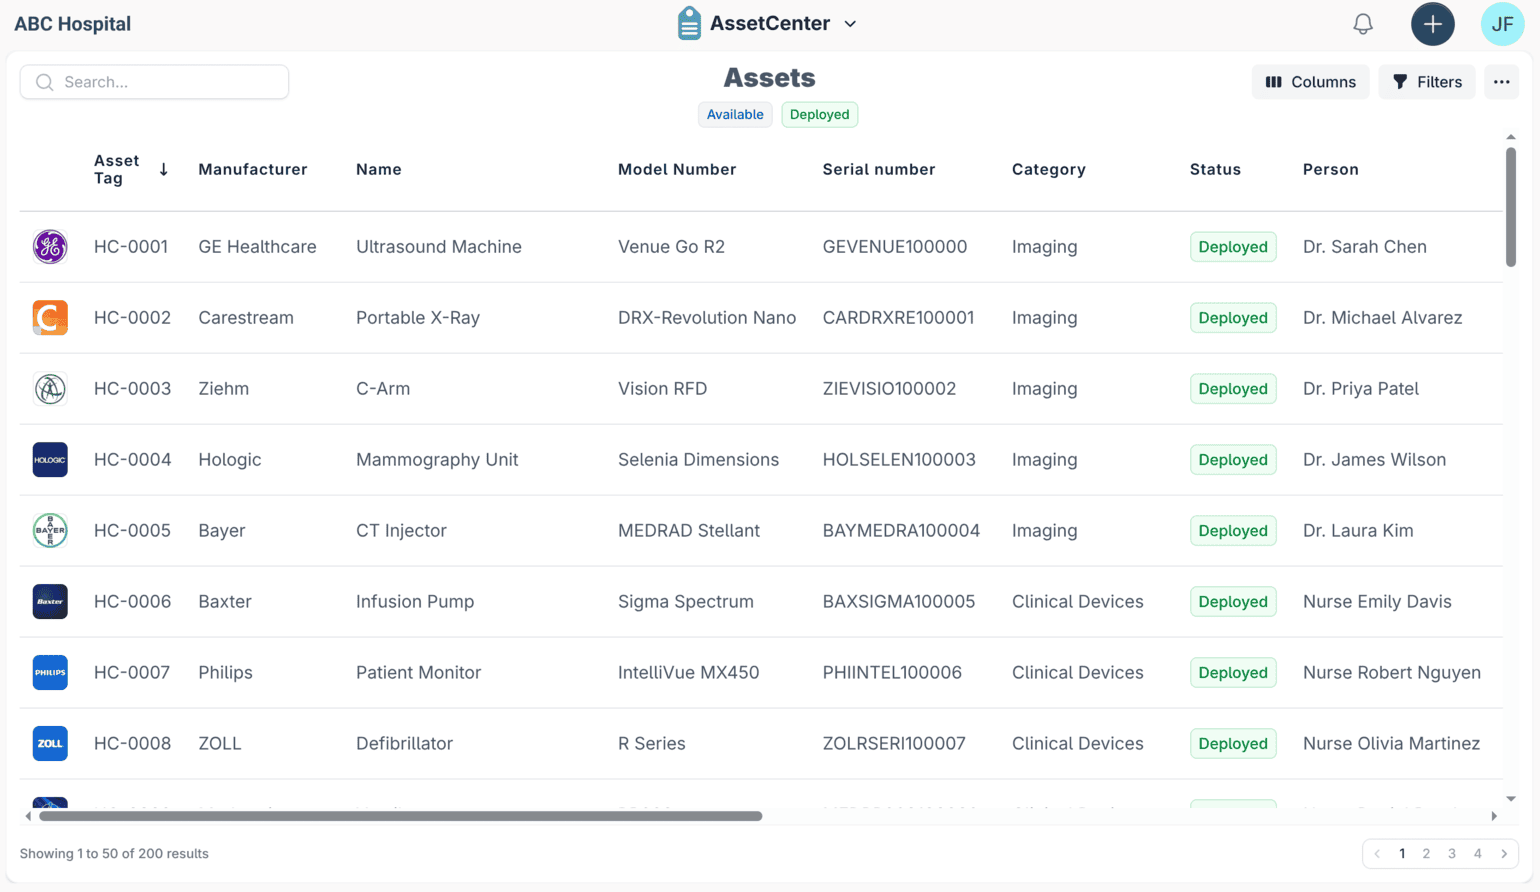This screenshot has height=892, width=1540.
Task: Sort by the Category column header
Action: pyautogui.click(x=1049, y=169)
